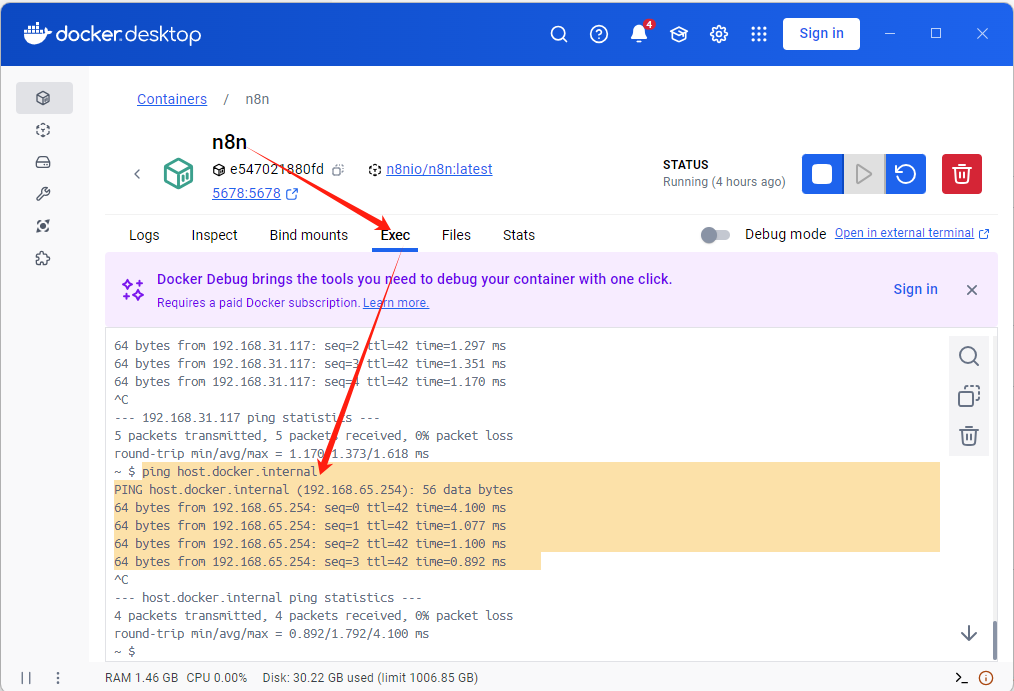Open the Extensions puzzle icon in sidebar
This screenshot has height=691, width=1014.
[43, 259]
